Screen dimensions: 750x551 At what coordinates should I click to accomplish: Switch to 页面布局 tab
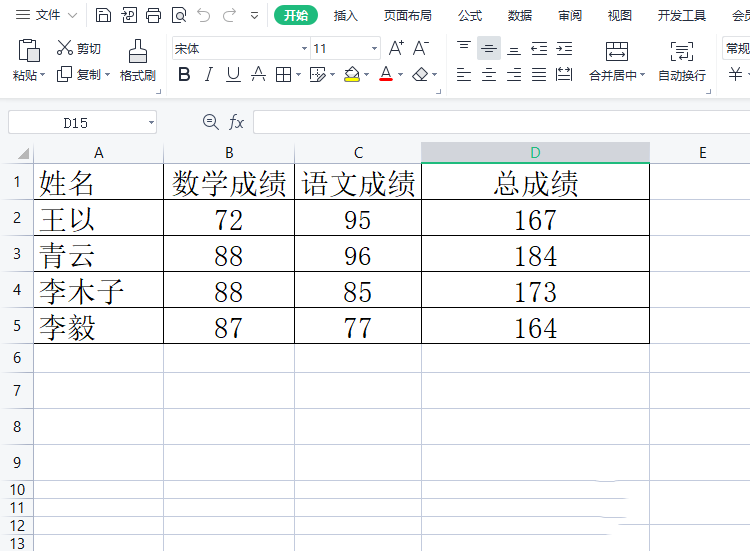tap(408, 16)
